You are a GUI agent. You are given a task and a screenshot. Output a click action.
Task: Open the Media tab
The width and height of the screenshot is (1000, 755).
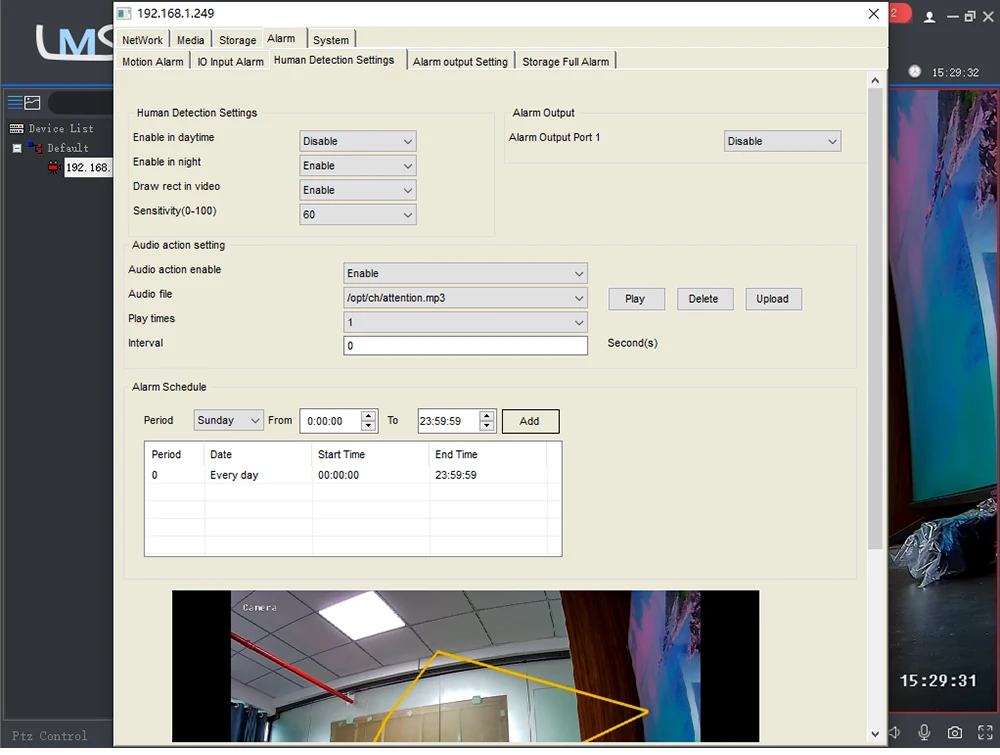[191, 40]
